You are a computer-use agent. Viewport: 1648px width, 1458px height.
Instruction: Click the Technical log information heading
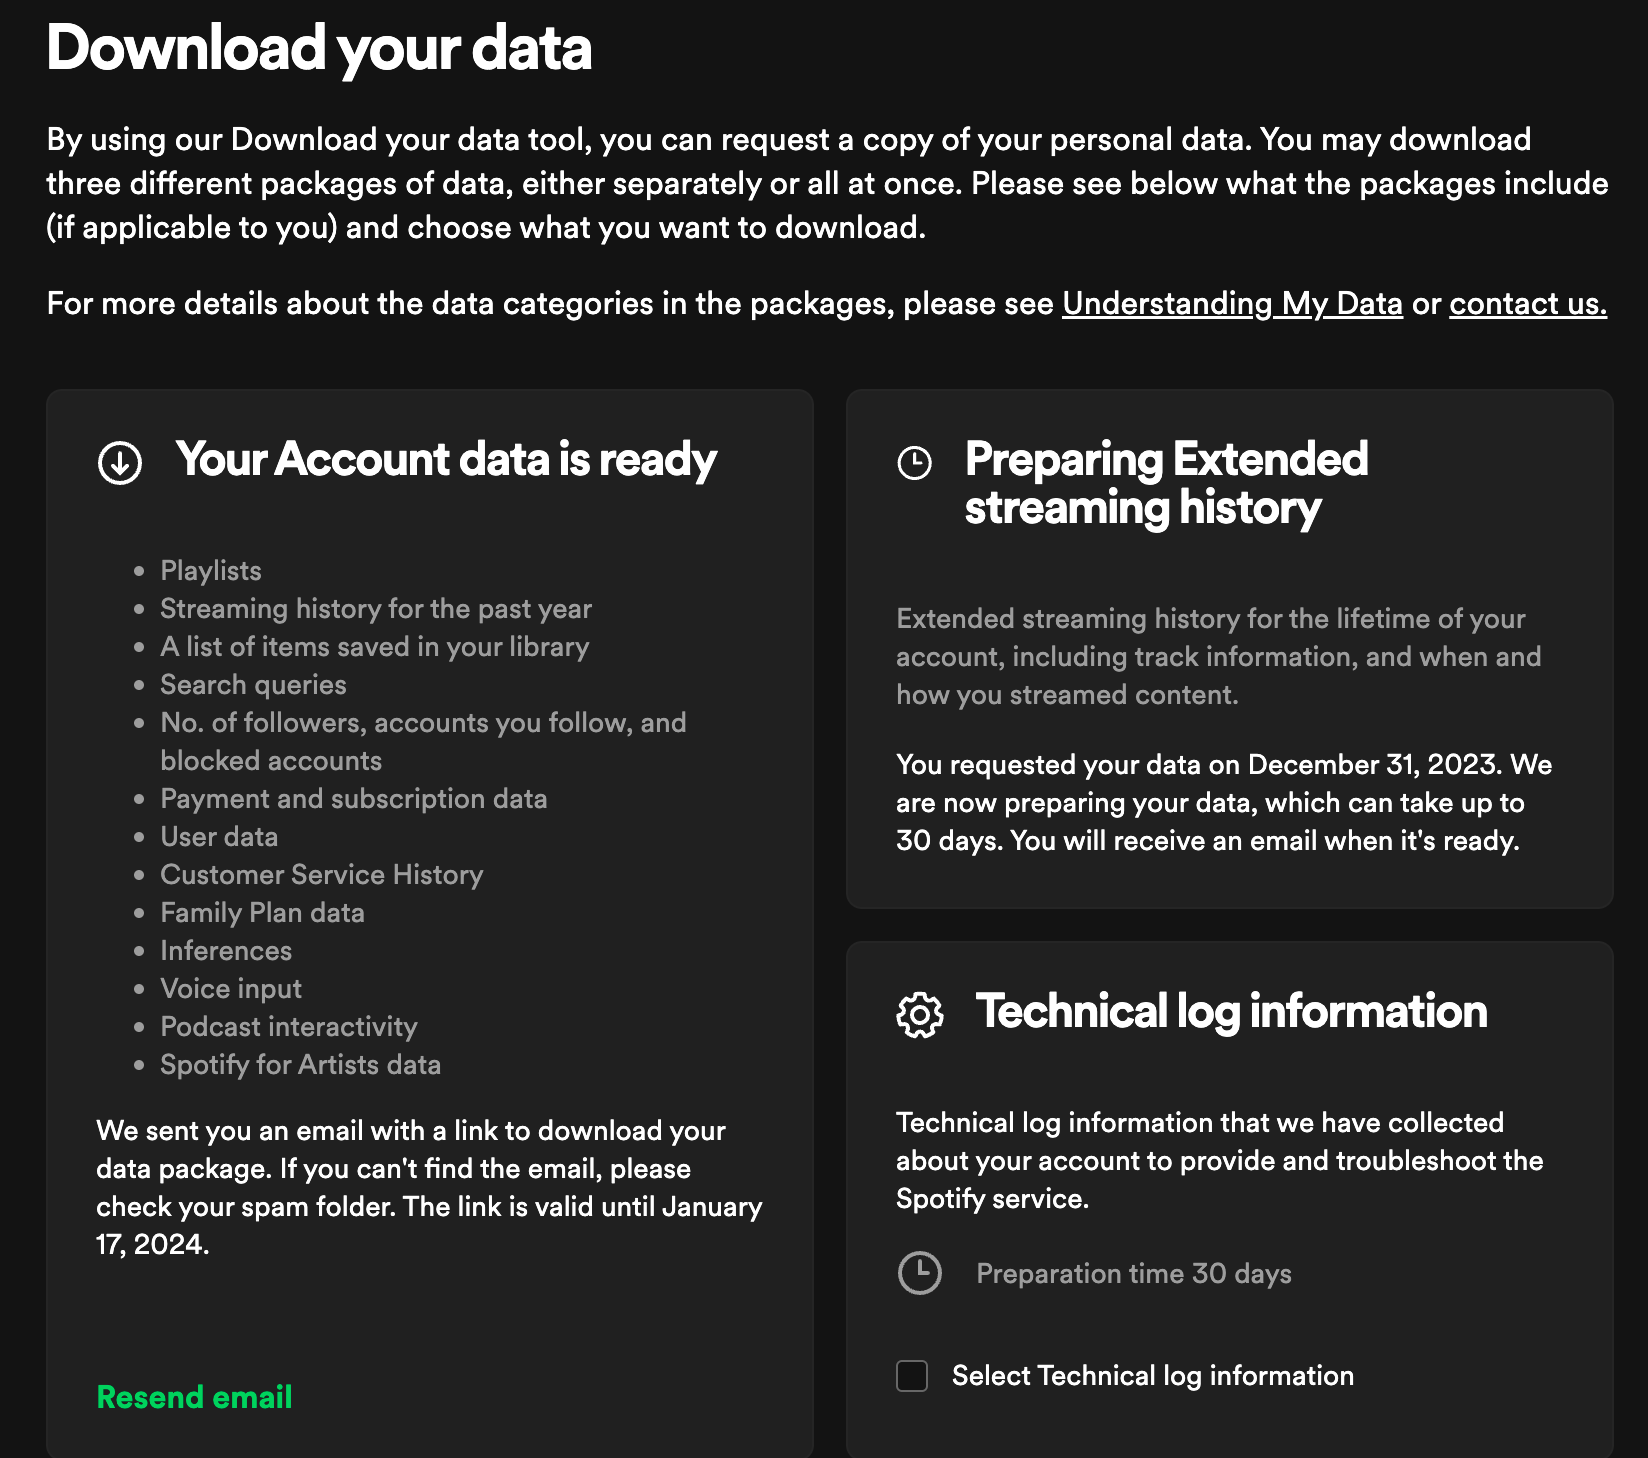[x=1231, y=1011]
